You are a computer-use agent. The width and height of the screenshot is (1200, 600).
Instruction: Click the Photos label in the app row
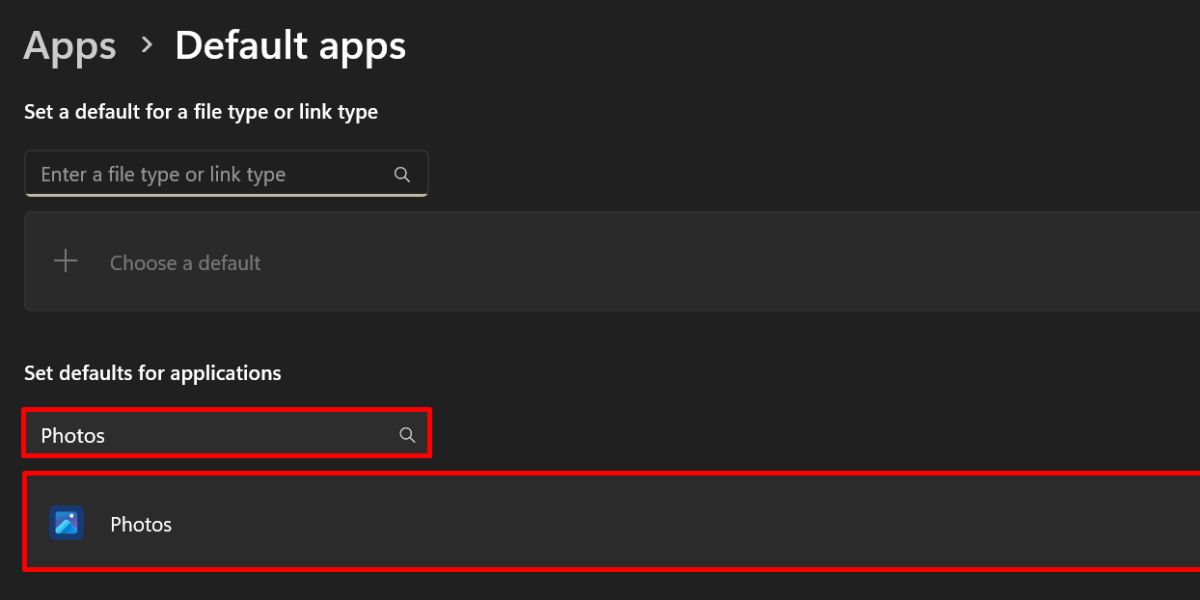pos(140,523)
